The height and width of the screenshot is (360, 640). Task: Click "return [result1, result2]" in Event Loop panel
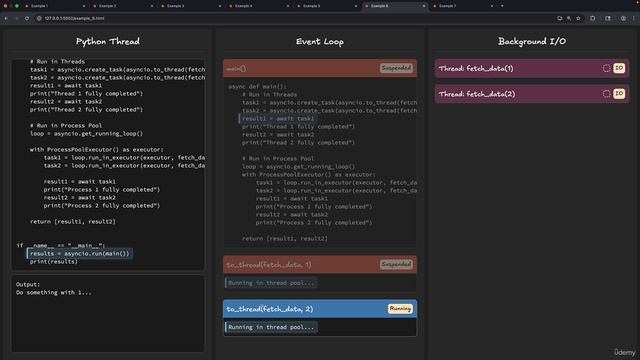tap(285, 239)
